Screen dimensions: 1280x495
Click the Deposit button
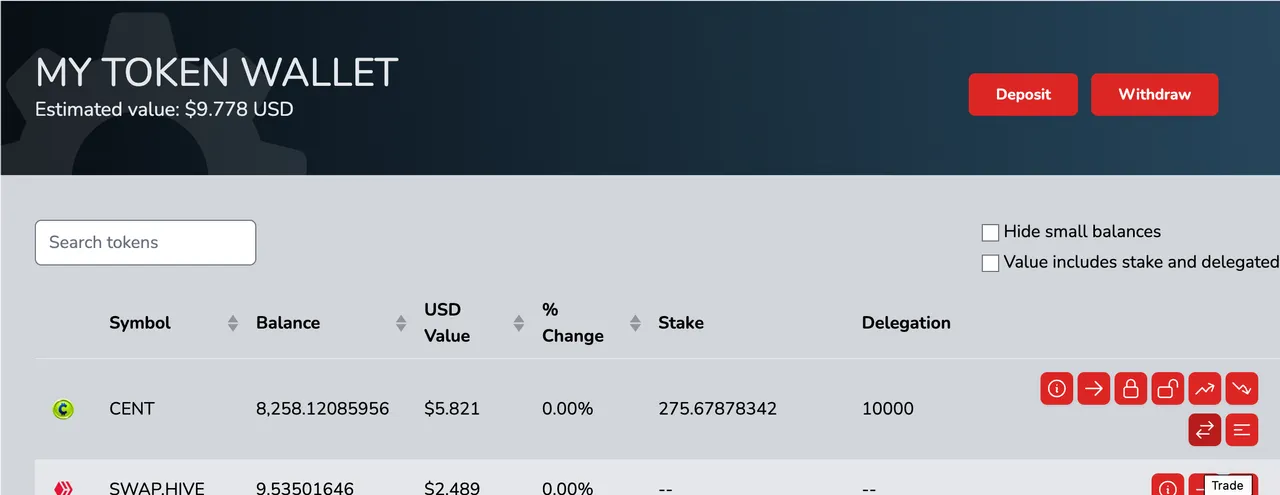point(1023,94)
